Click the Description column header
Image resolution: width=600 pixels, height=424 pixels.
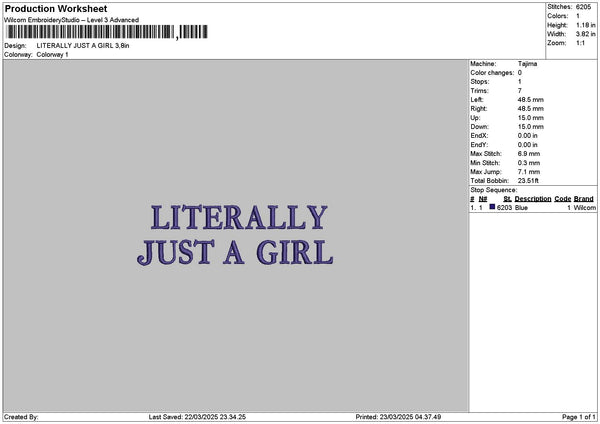point(533,199)
